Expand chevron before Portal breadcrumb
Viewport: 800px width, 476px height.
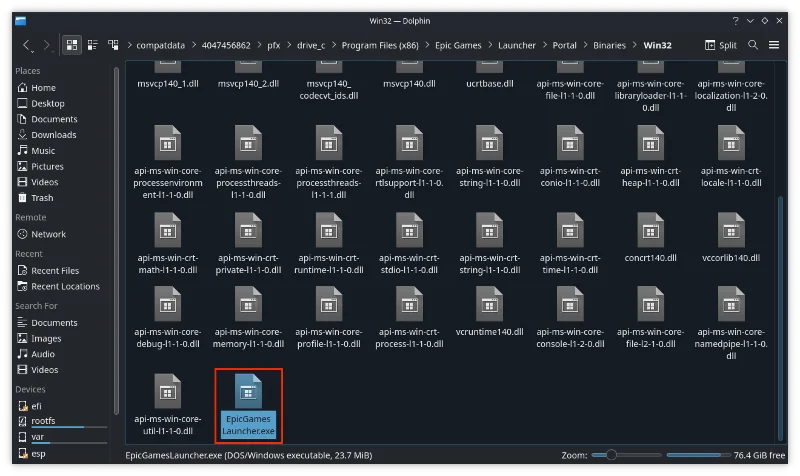point(544,45)
